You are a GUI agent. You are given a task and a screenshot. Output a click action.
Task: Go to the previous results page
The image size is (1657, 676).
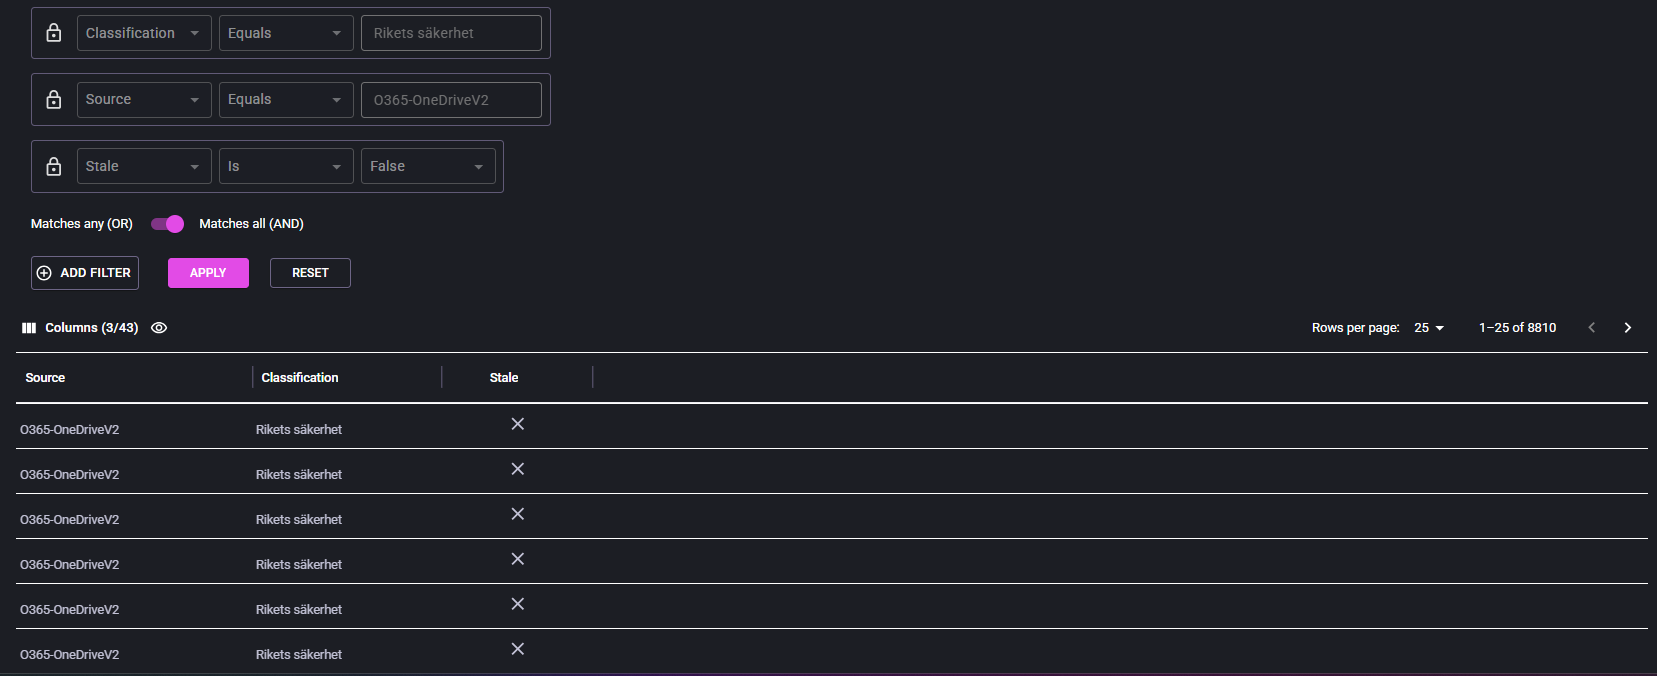1591,328
